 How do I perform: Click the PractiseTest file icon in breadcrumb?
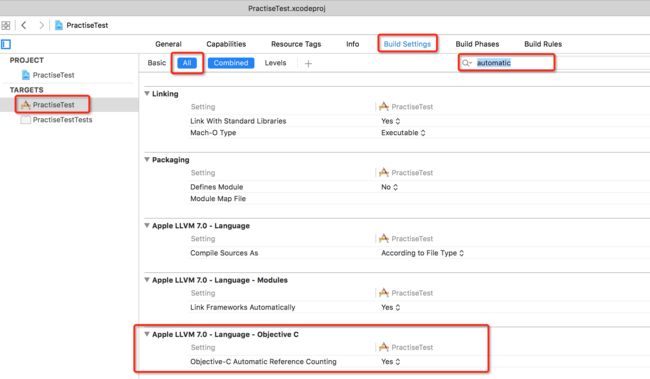[59, 25]
